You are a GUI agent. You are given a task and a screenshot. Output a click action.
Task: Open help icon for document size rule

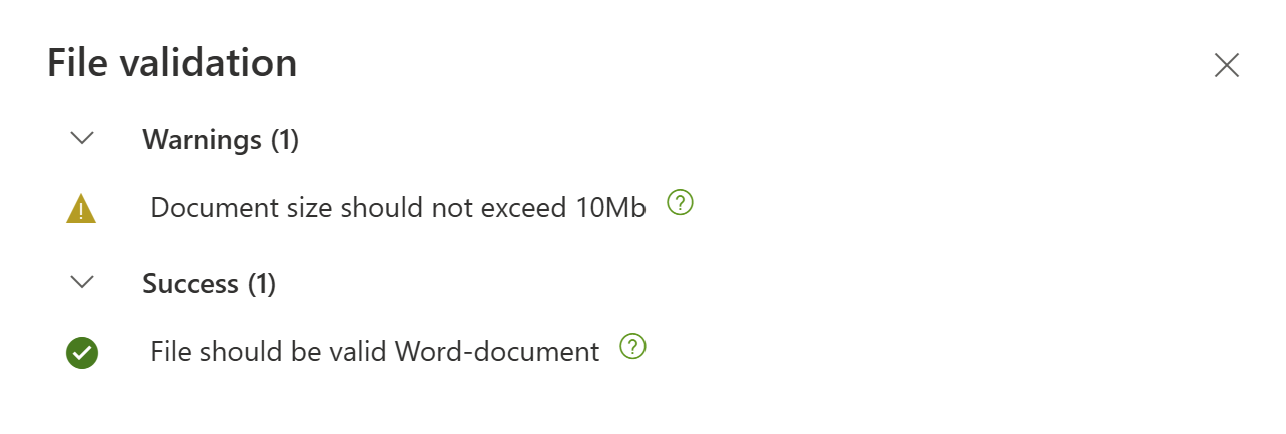(680, 203)
